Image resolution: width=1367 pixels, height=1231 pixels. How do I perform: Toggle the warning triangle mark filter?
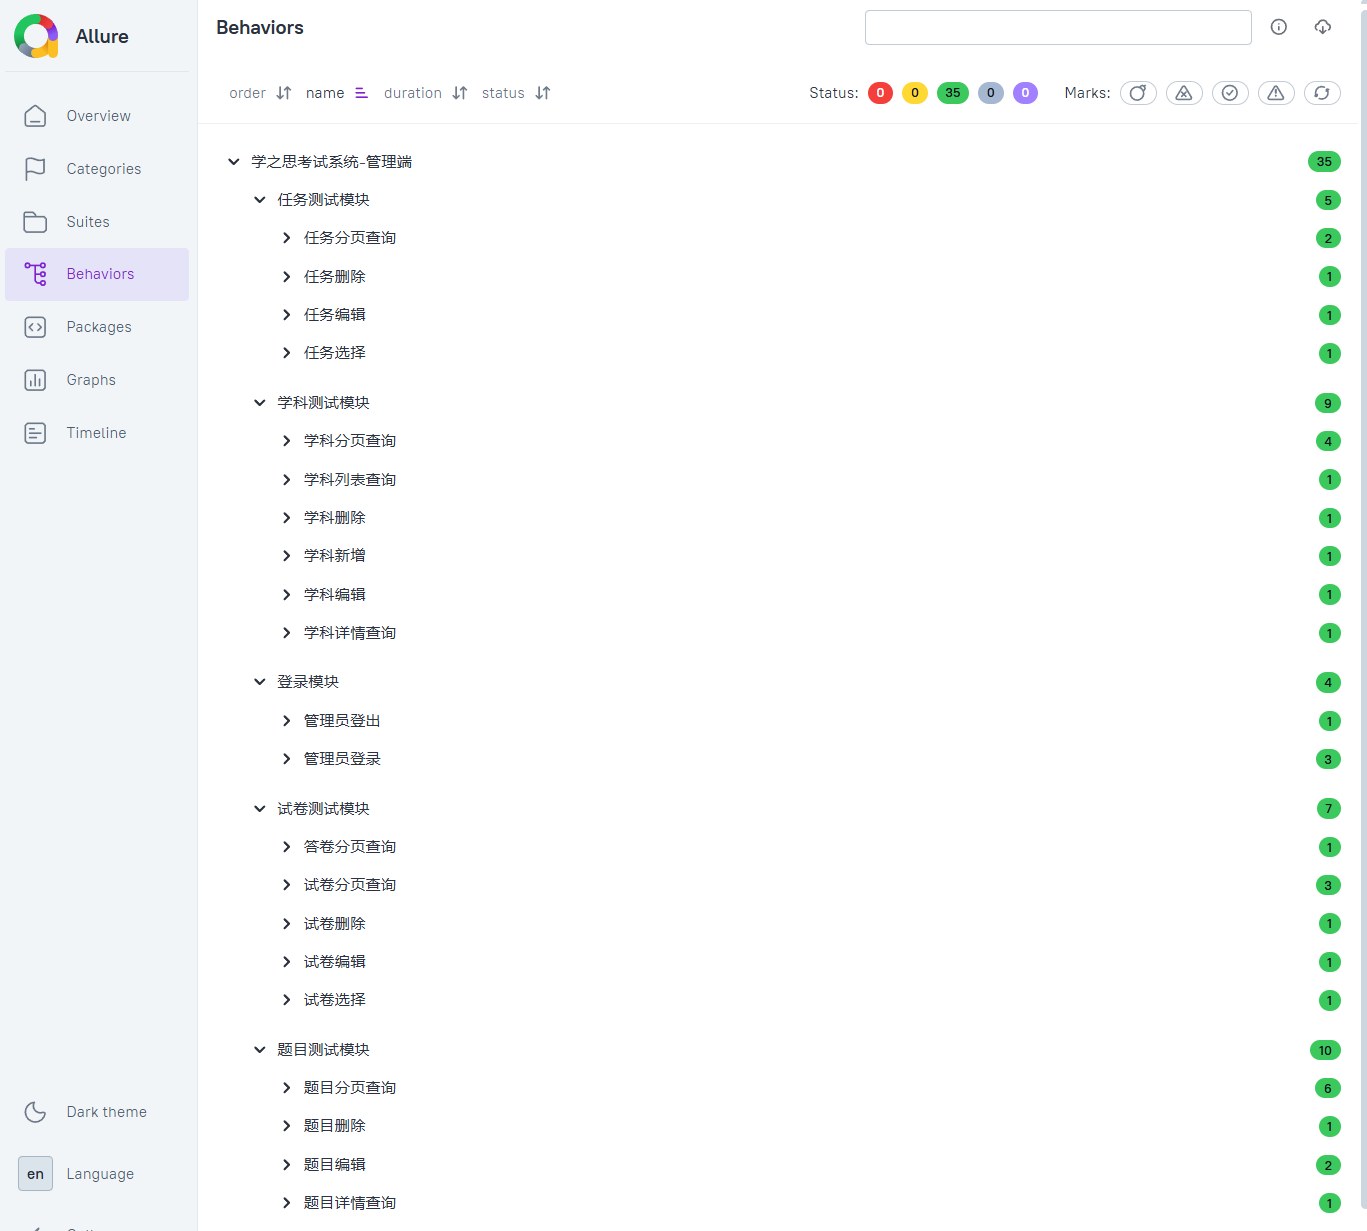[1276, 93]
